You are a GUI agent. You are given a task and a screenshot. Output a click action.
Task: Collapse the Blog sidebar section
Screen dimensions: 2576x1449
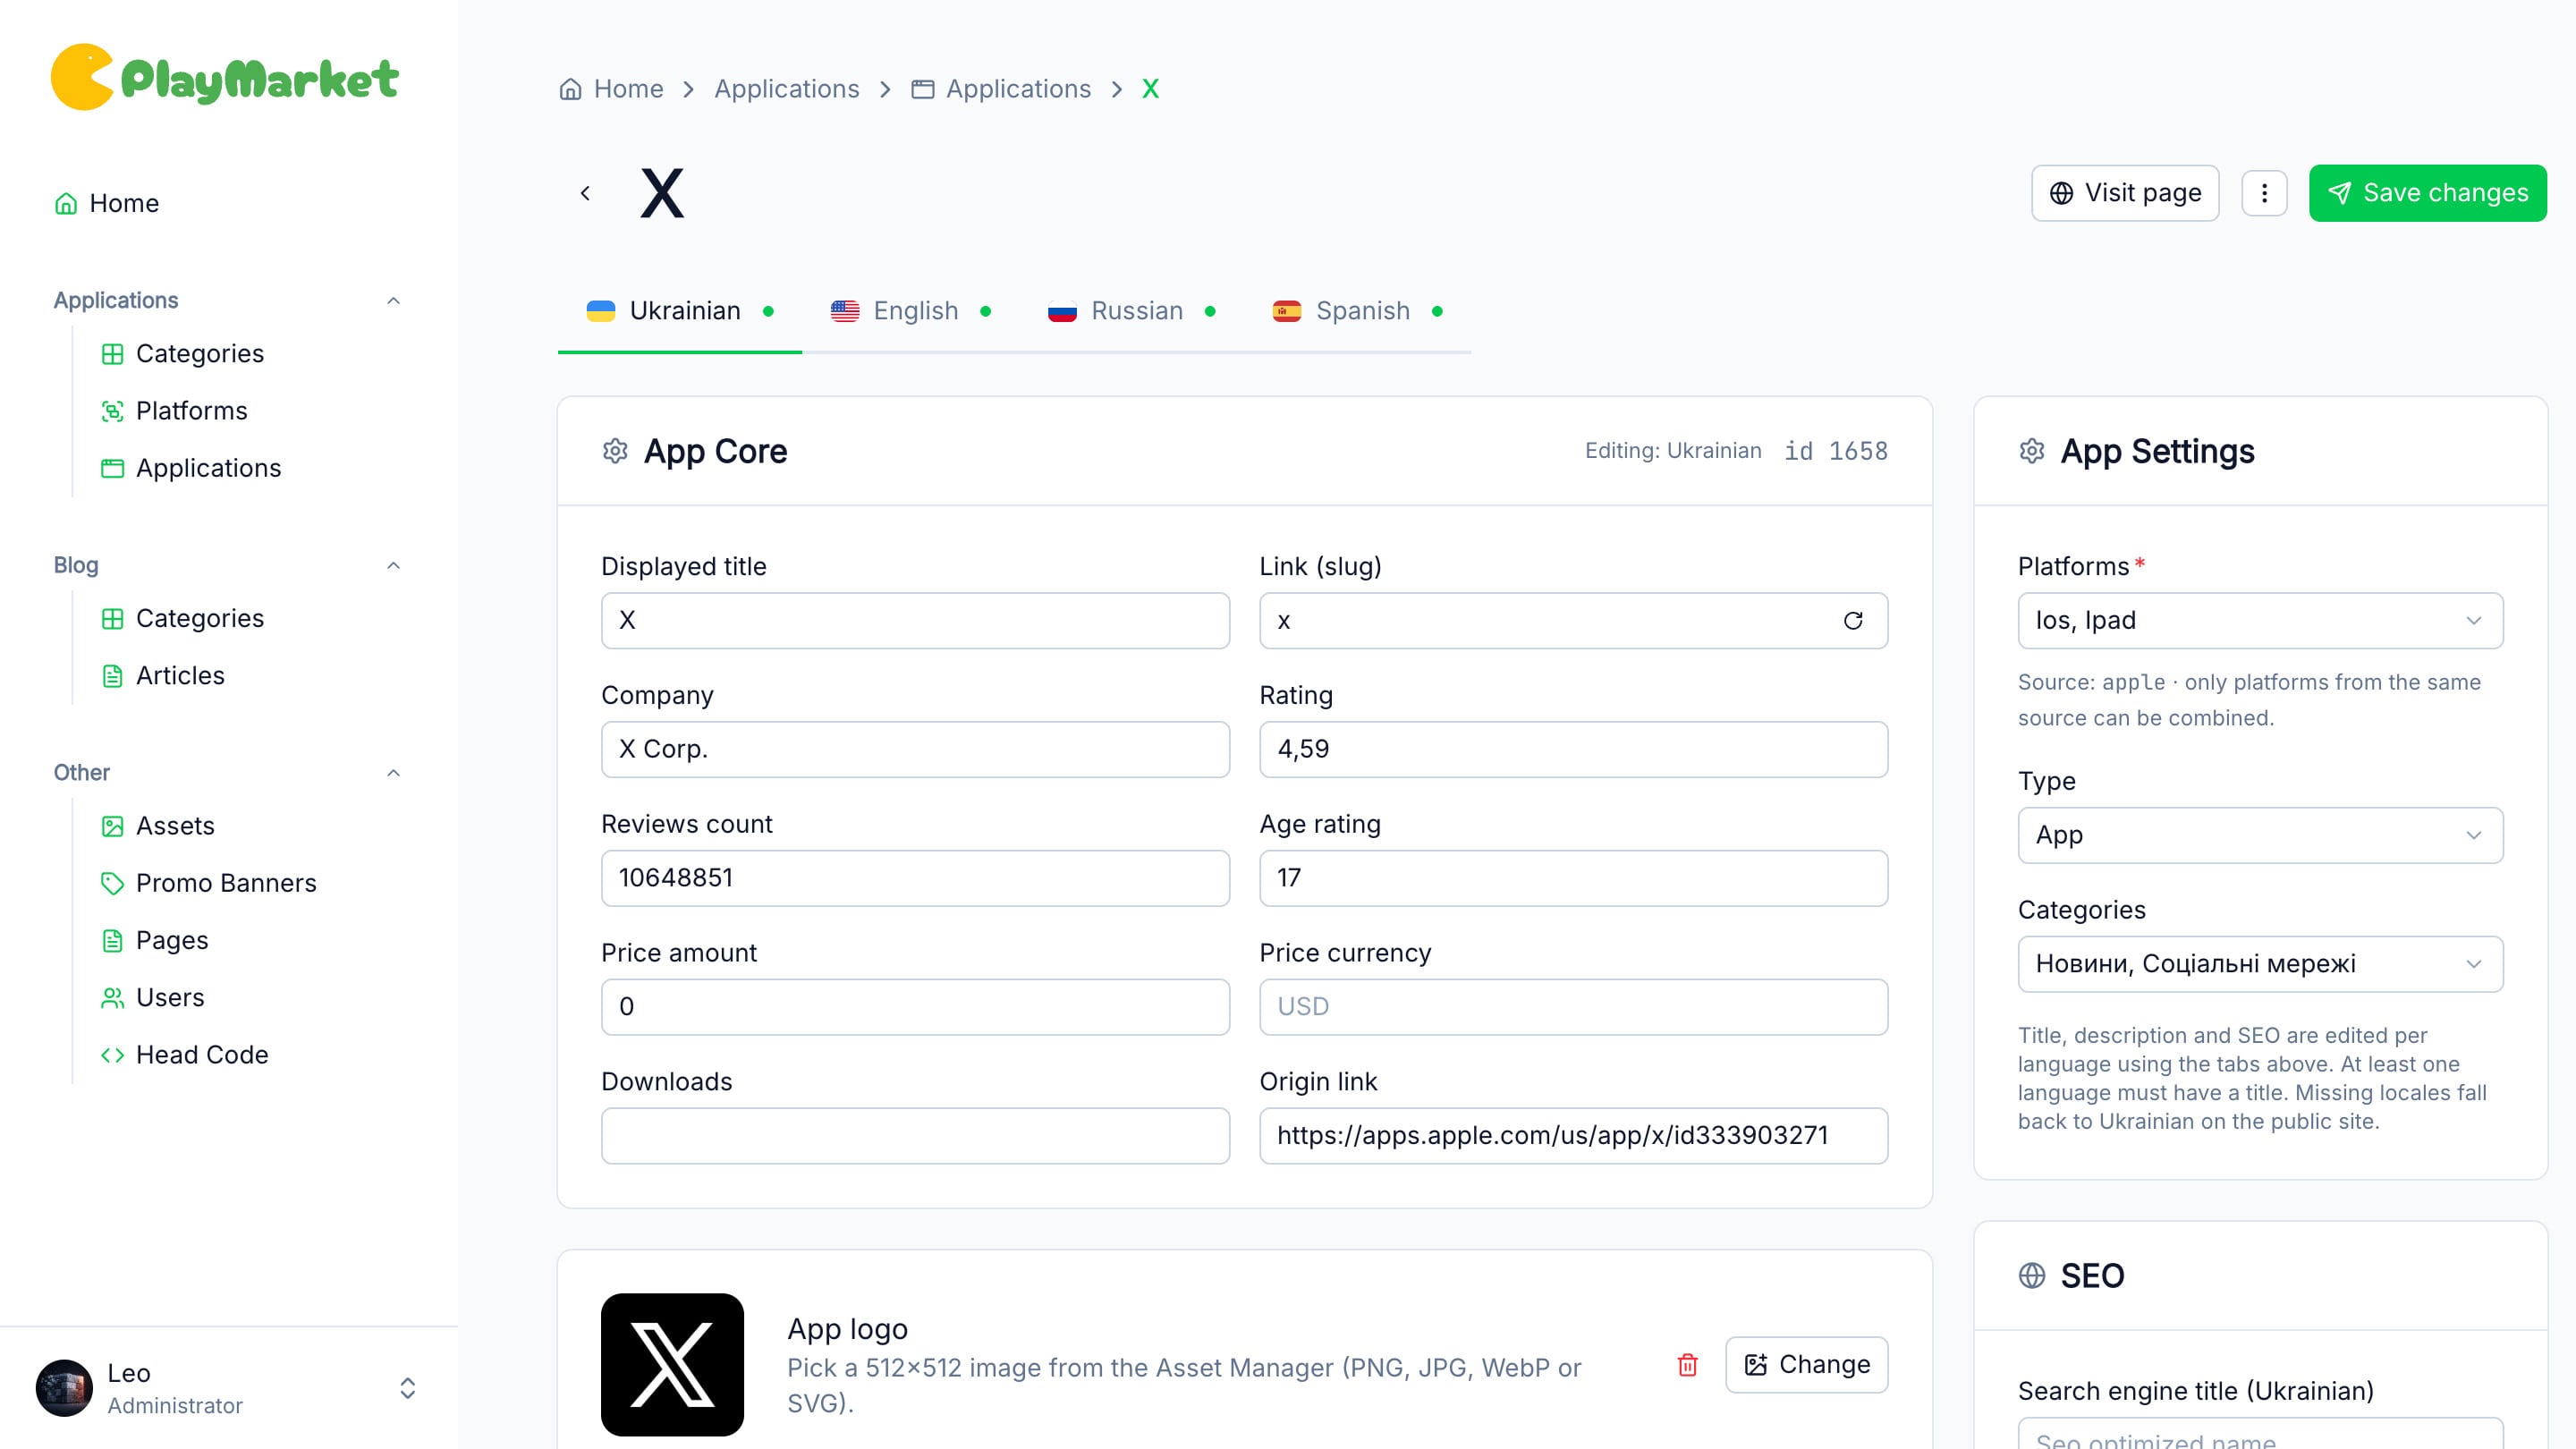coord(393,566)
